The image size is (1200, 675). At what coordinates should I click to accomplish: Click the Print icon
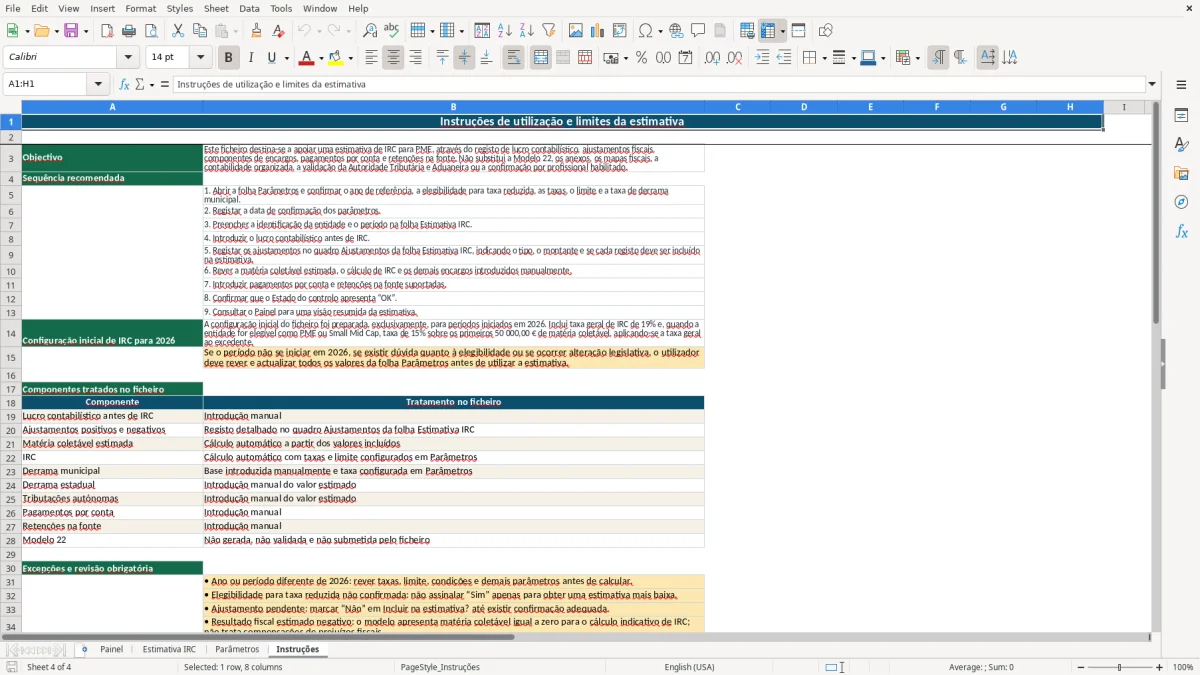click(x=129, y=31)
